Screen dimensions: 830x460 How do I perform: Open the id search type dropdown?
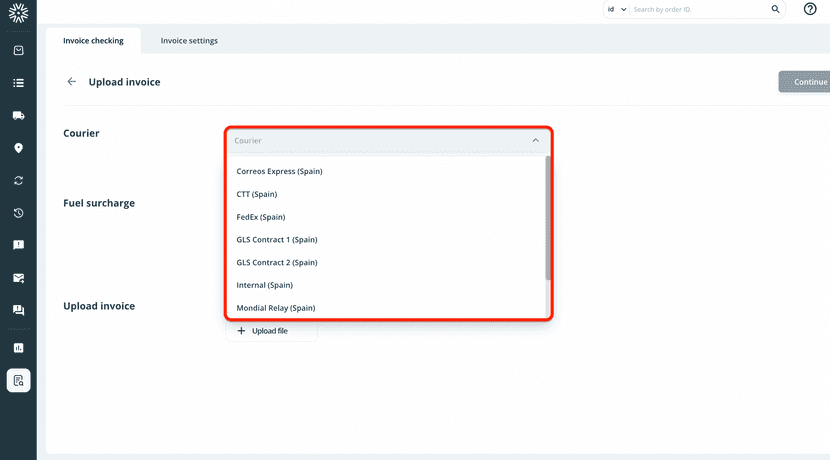click(616, 9)
